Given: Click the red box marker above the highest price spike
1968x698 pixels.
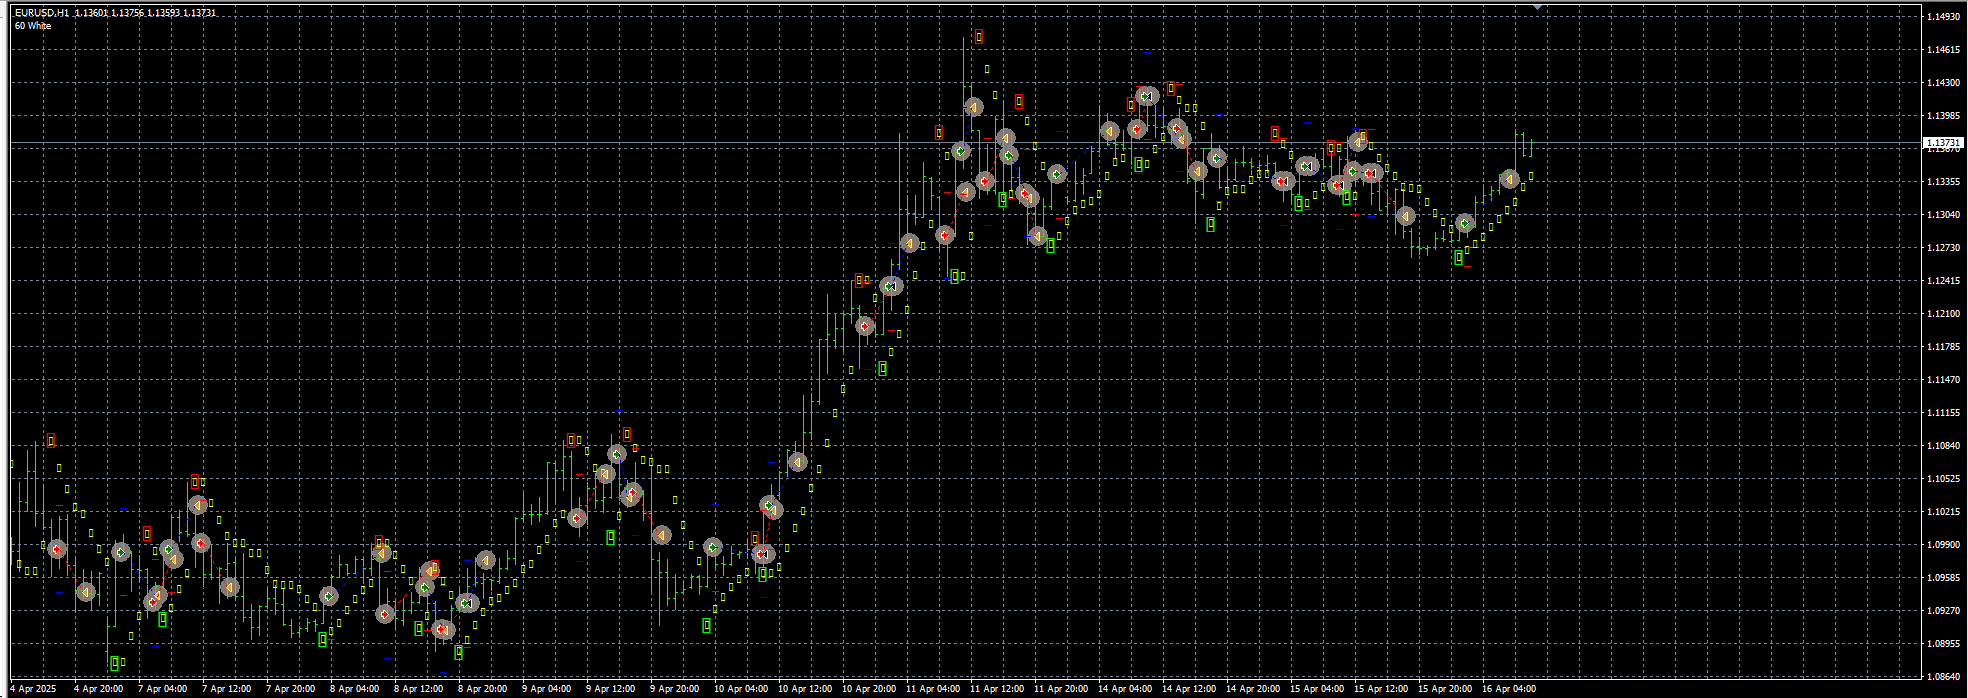Looking at the screenshot, I should [979, 37].
